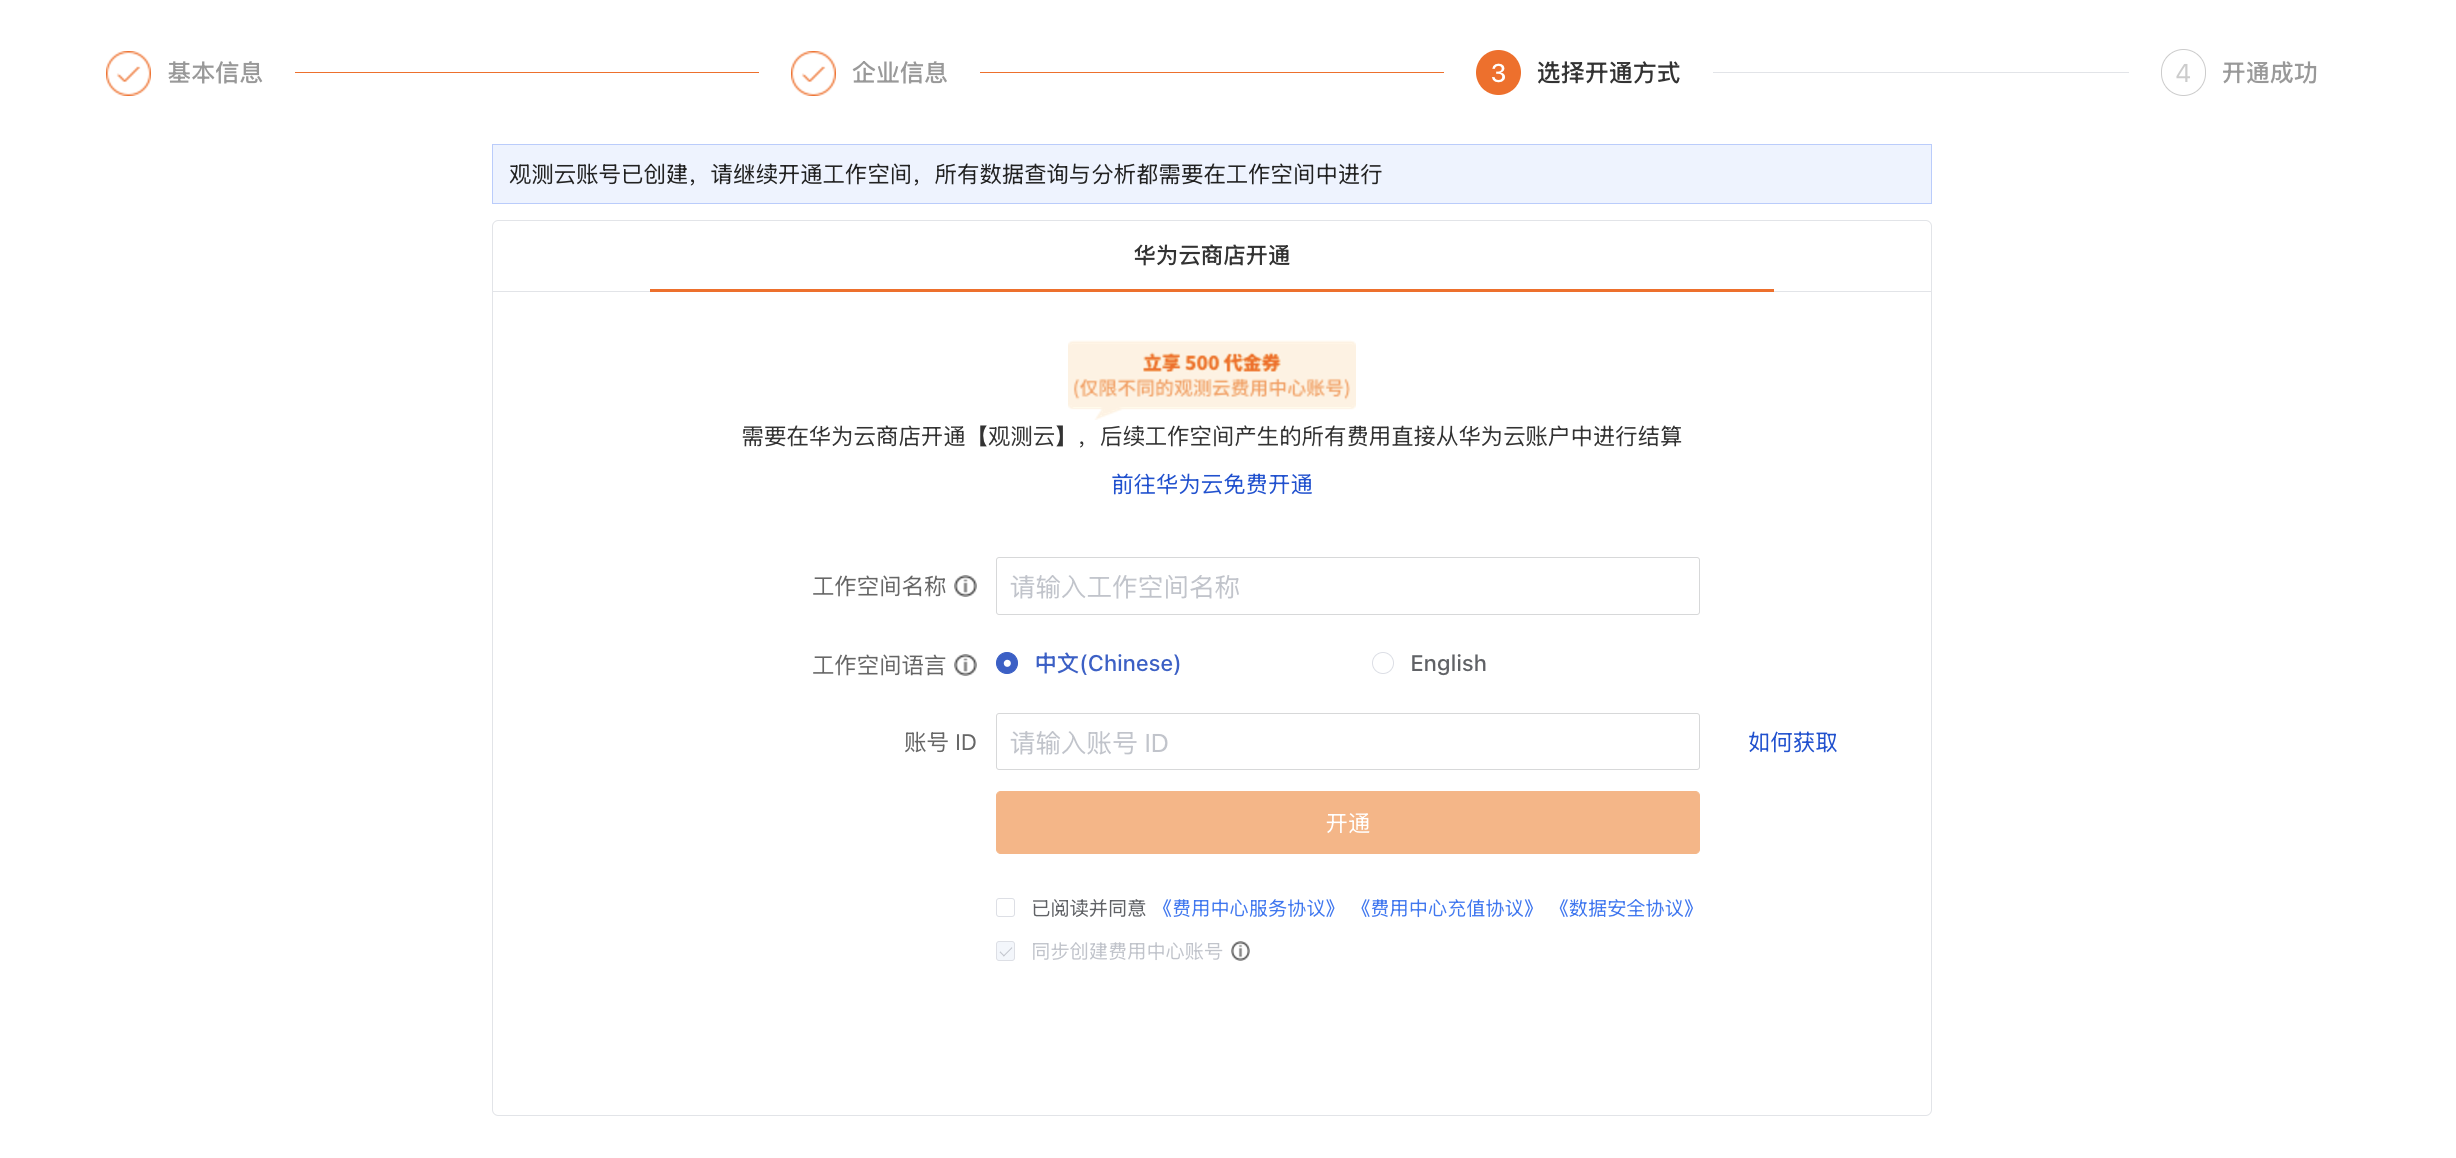
Task: Toggle the 同步创建费用中心账号 checkbox
Action: (x=1006, y=951)
